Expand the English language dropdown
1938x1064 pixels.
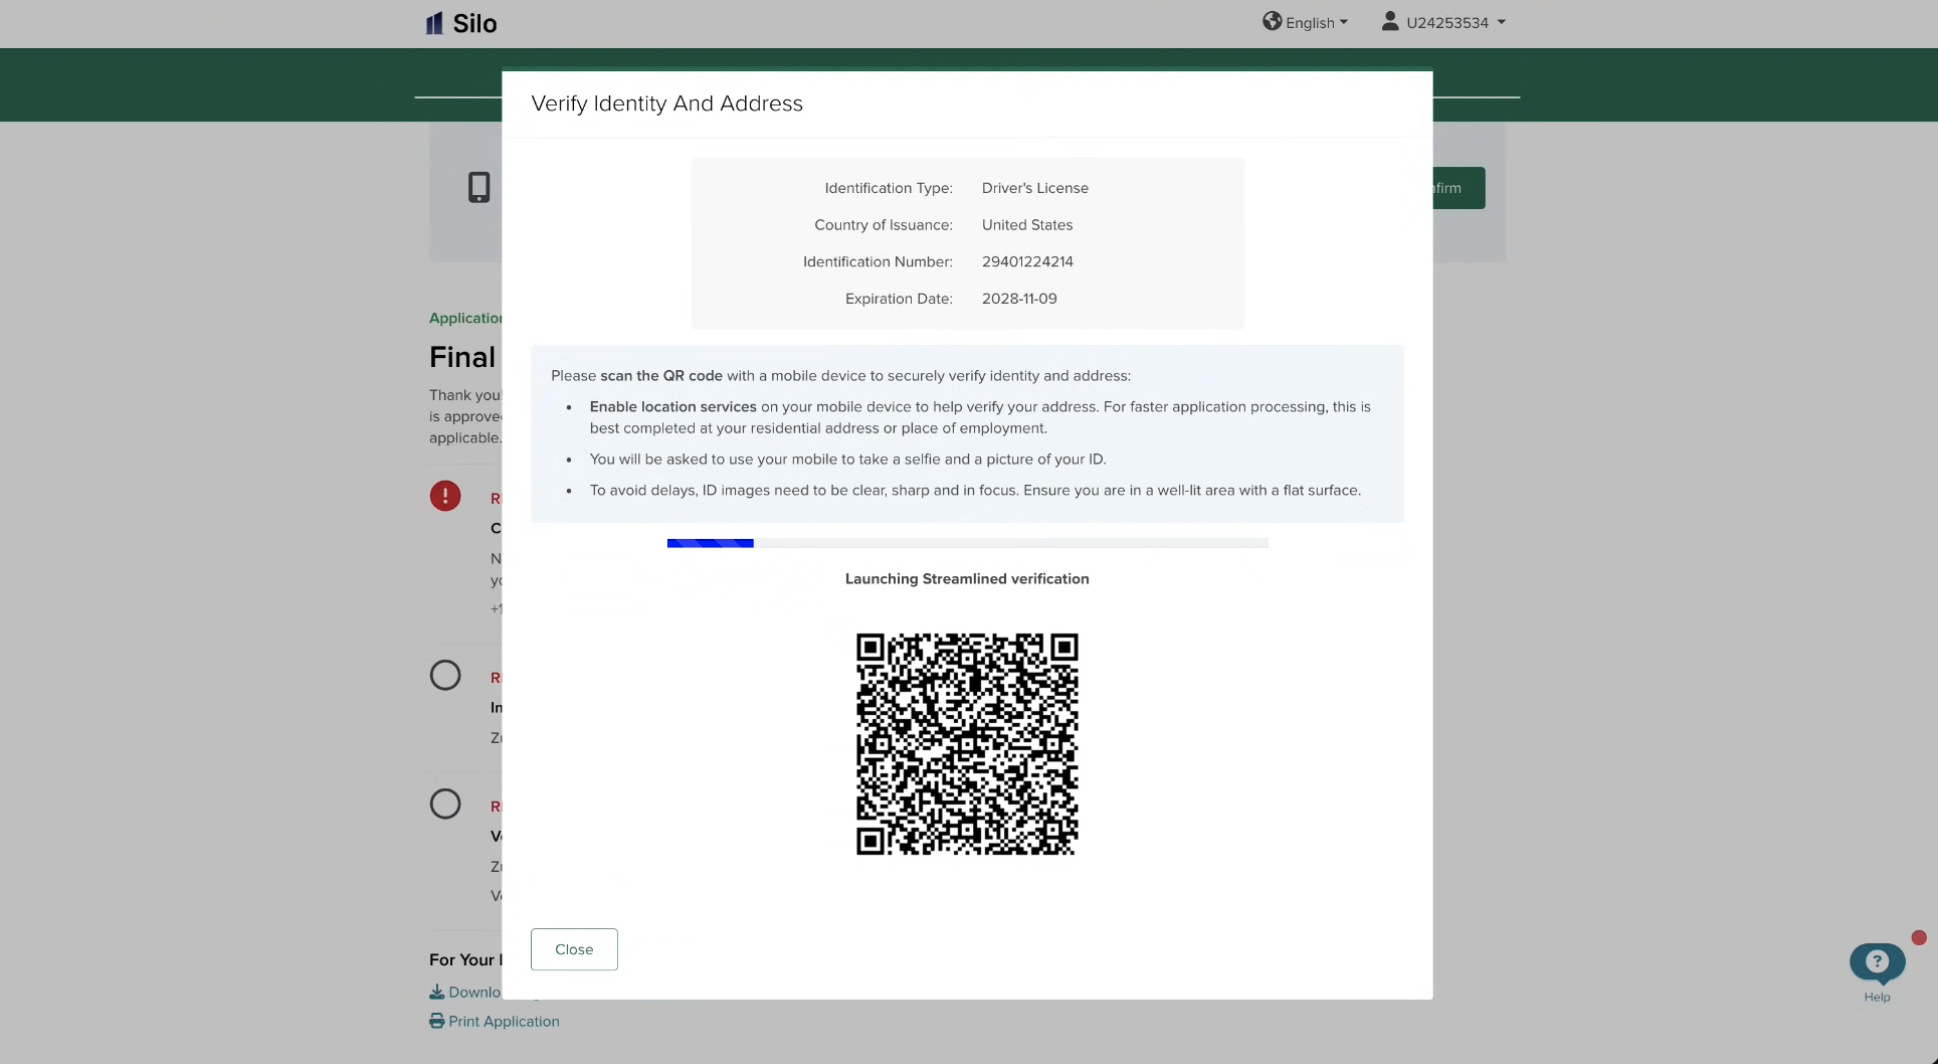click(x=1305, y=22)
